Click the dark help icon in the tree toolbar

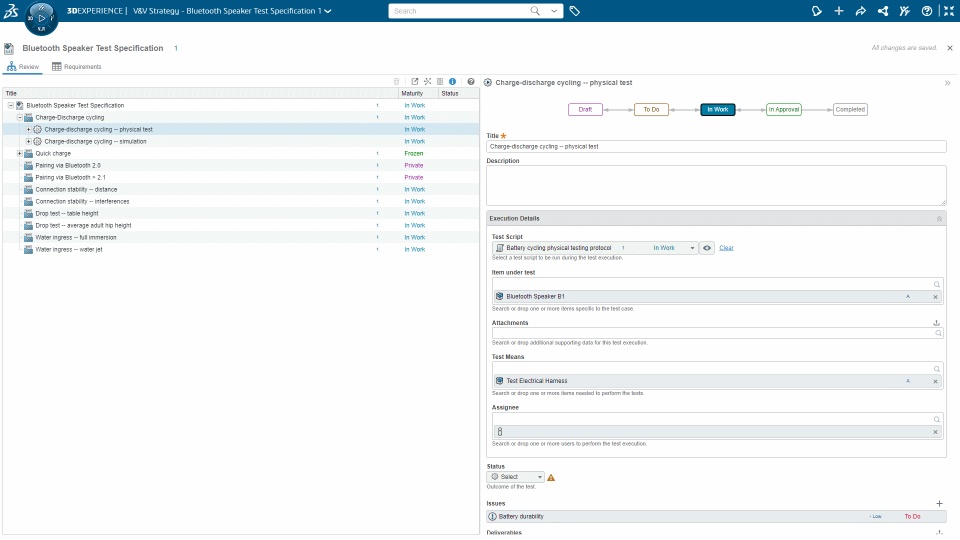[x=471, y=81]
